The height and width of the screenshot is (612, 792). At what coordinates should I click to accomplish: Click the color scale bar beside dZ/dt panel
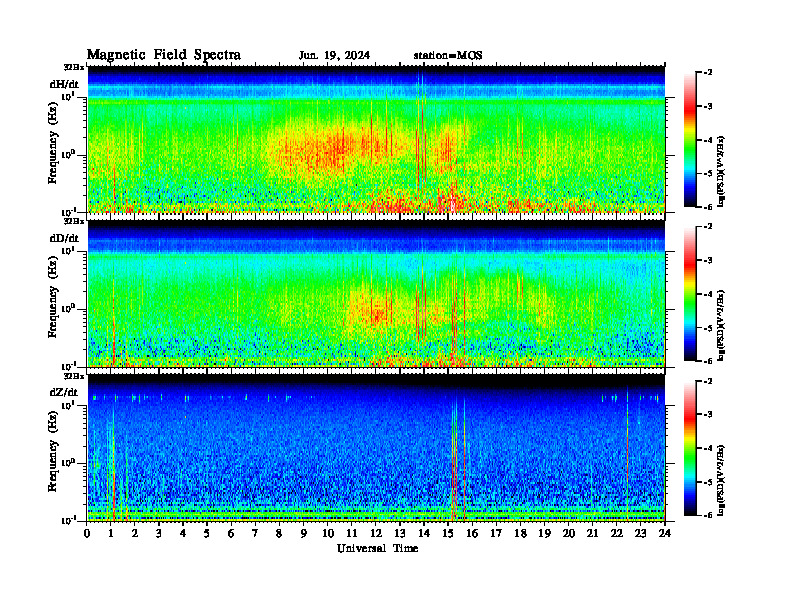[x=689, y=448]
